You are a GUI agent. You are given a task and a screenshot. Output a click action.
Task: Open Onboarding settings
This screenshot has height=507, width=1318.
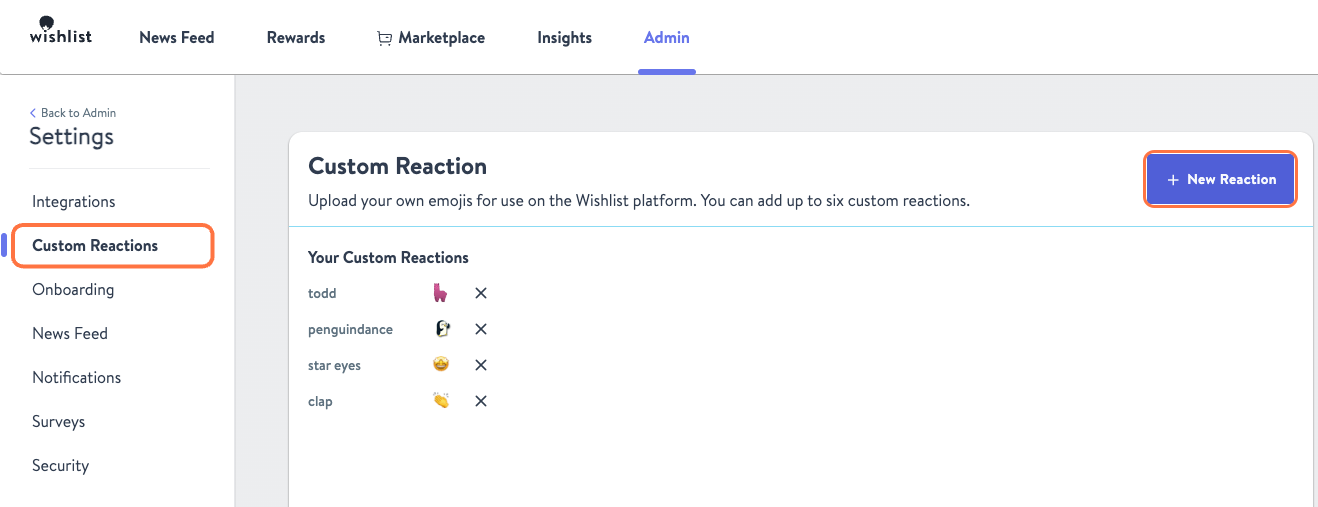coord(73,289)
